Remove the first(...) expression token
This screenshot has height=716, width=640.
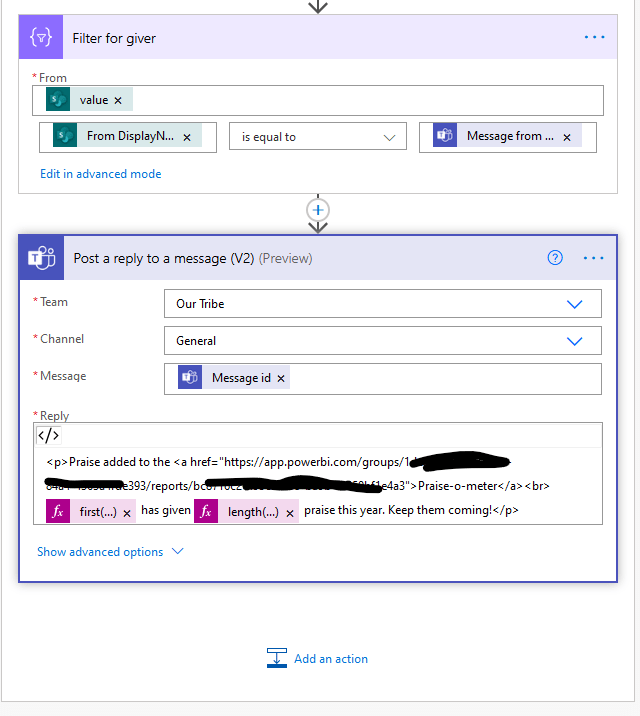click(x=127, y=511)
